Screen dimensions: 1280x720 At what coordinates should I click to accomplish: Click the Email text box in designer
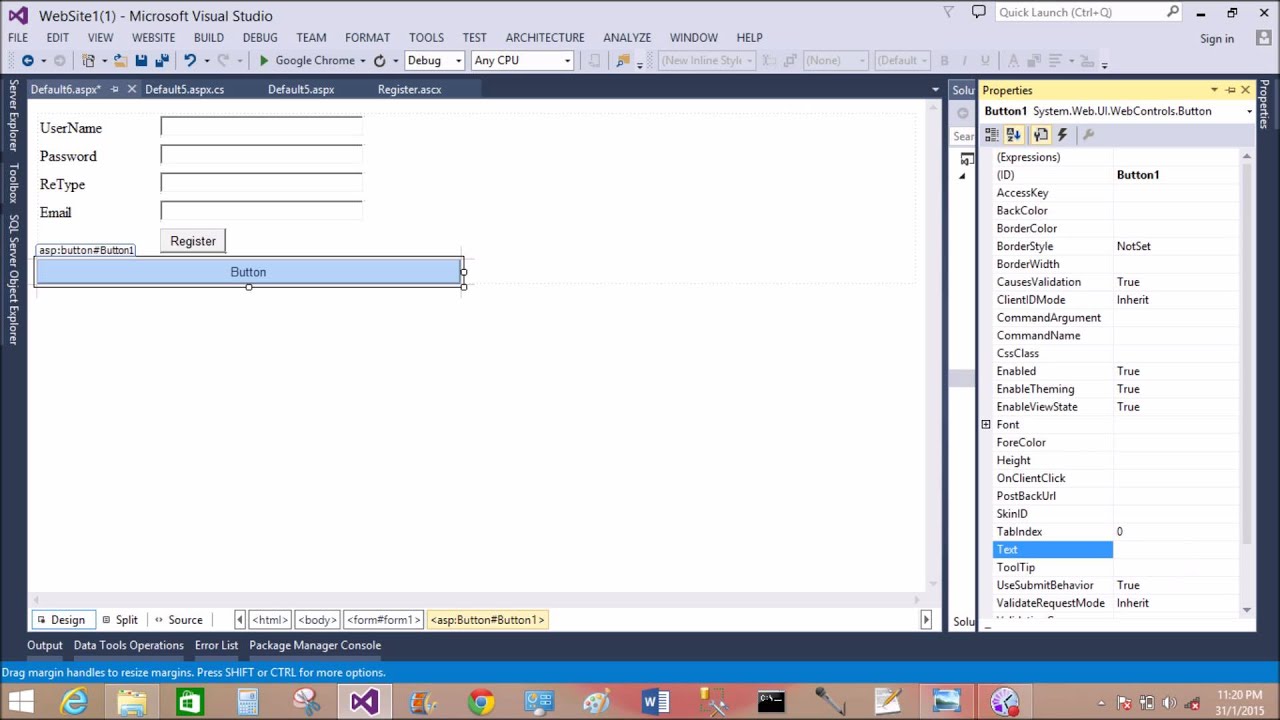coord(262,211)
